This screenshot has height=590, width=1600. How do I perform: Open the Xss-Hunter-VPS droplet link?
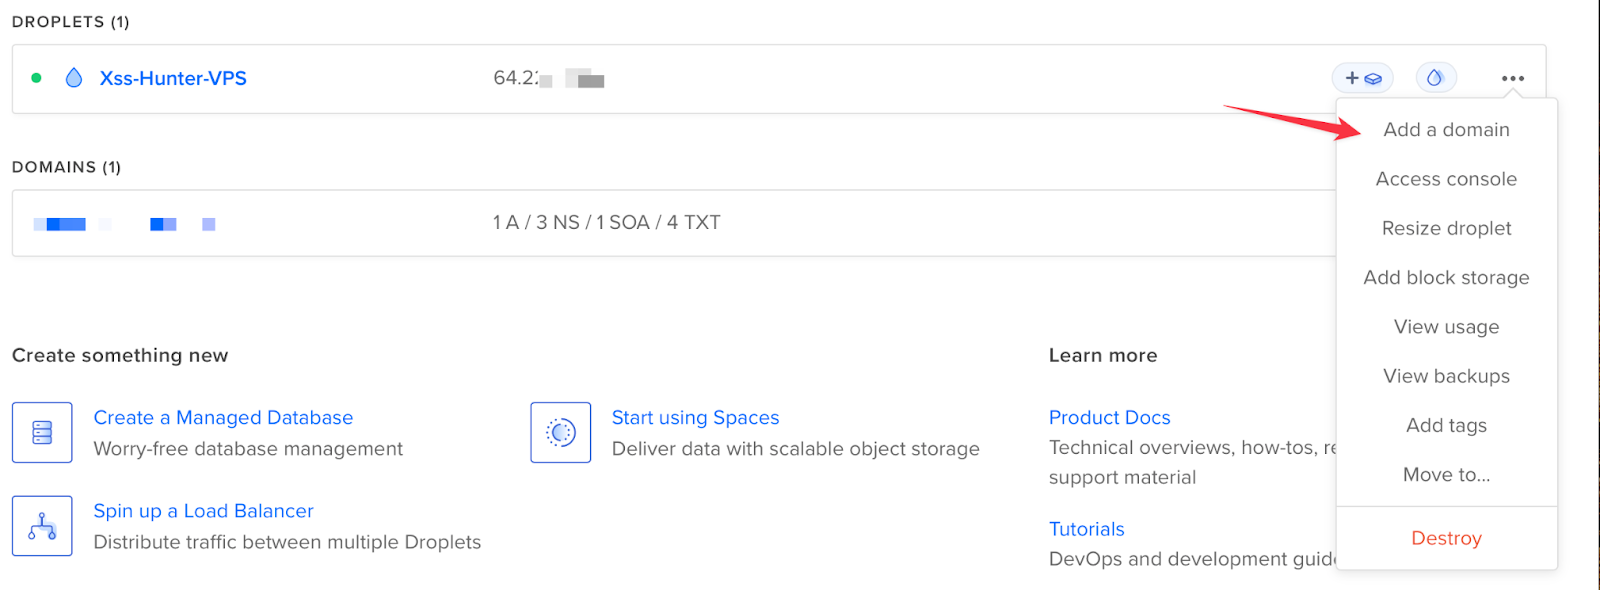click(x=173, y=78)
